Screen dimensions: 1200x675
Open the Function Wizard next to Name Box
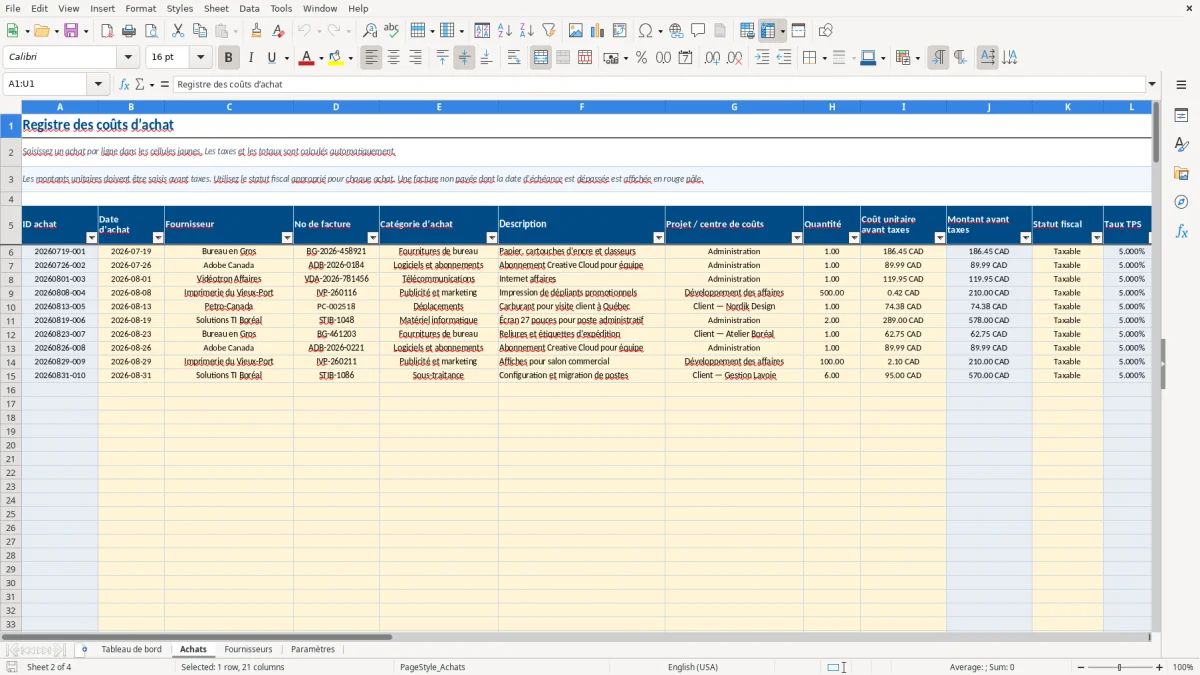point(124,84)
